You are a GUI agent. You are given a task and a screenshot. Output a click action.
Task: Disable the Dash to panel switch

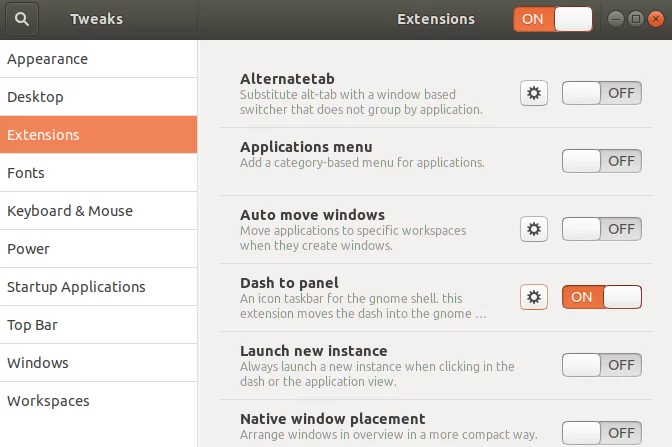coord(601,297)
